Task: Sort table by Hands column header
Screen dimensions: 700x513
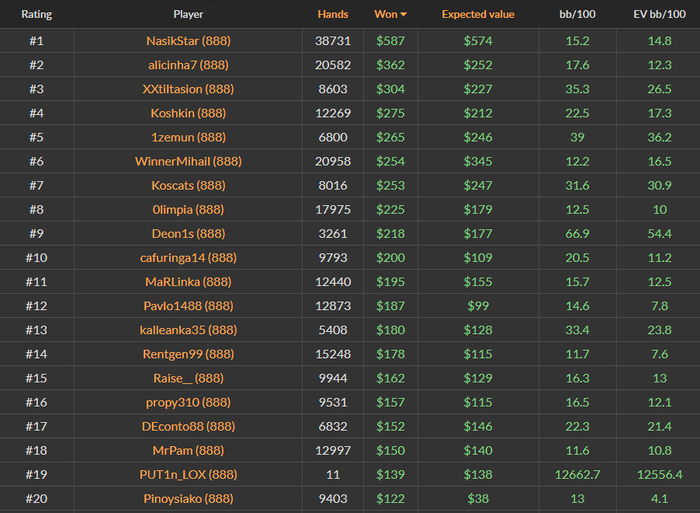Action: (x=333, y=14)
